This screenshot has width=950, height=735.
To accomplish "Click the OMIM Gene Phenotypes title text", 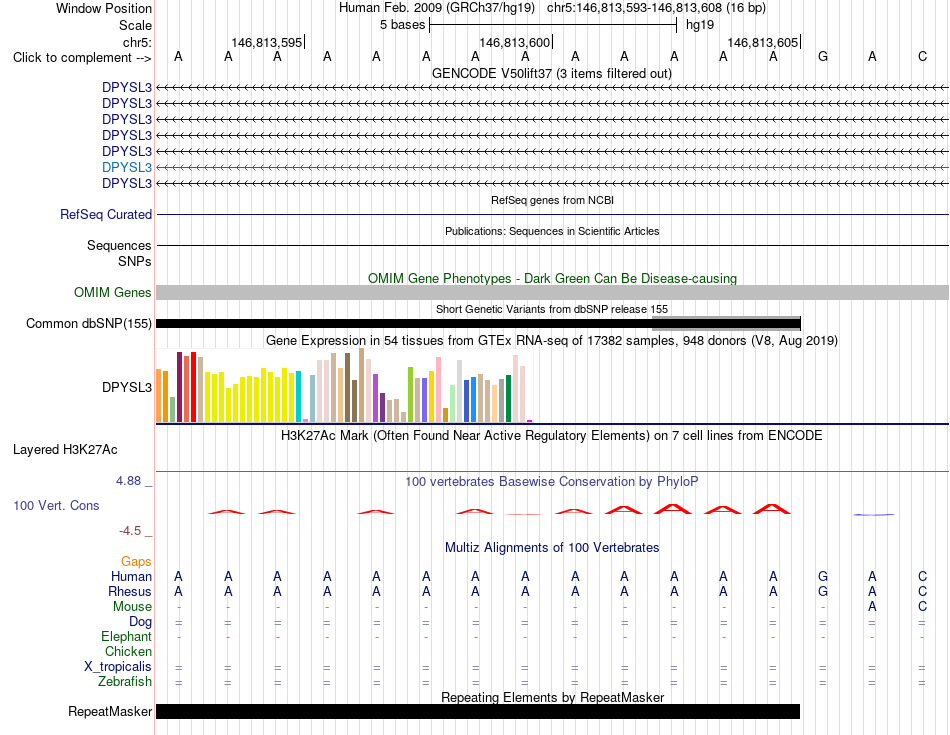I will (x=552, y=279).
